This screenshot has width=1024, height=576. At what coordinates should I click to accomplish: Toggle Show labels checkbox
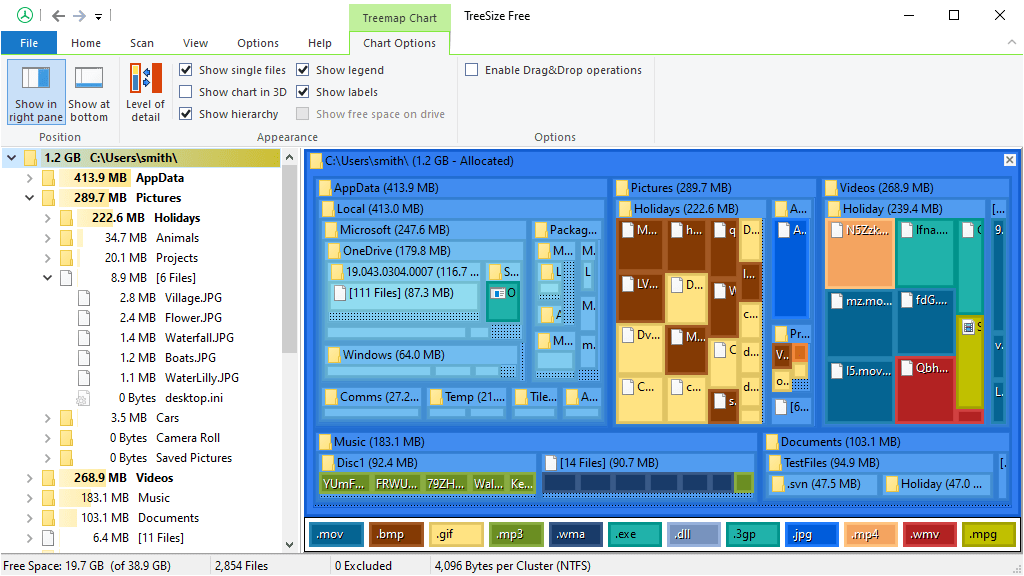(x=302, y=92)
